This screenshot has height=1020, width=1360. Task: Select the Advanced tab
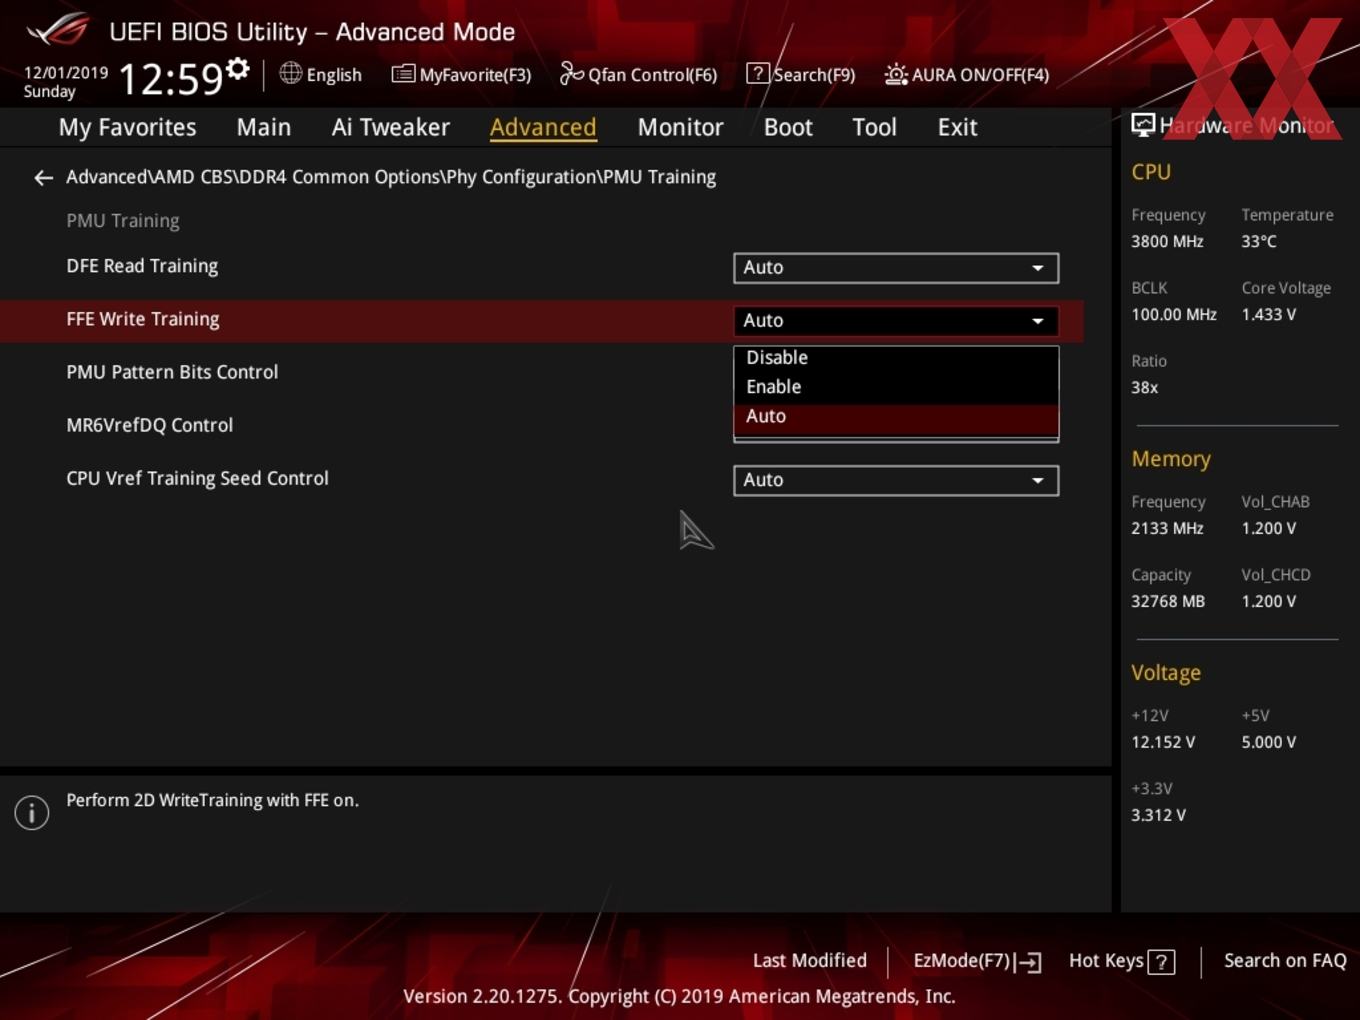[543, 127]
